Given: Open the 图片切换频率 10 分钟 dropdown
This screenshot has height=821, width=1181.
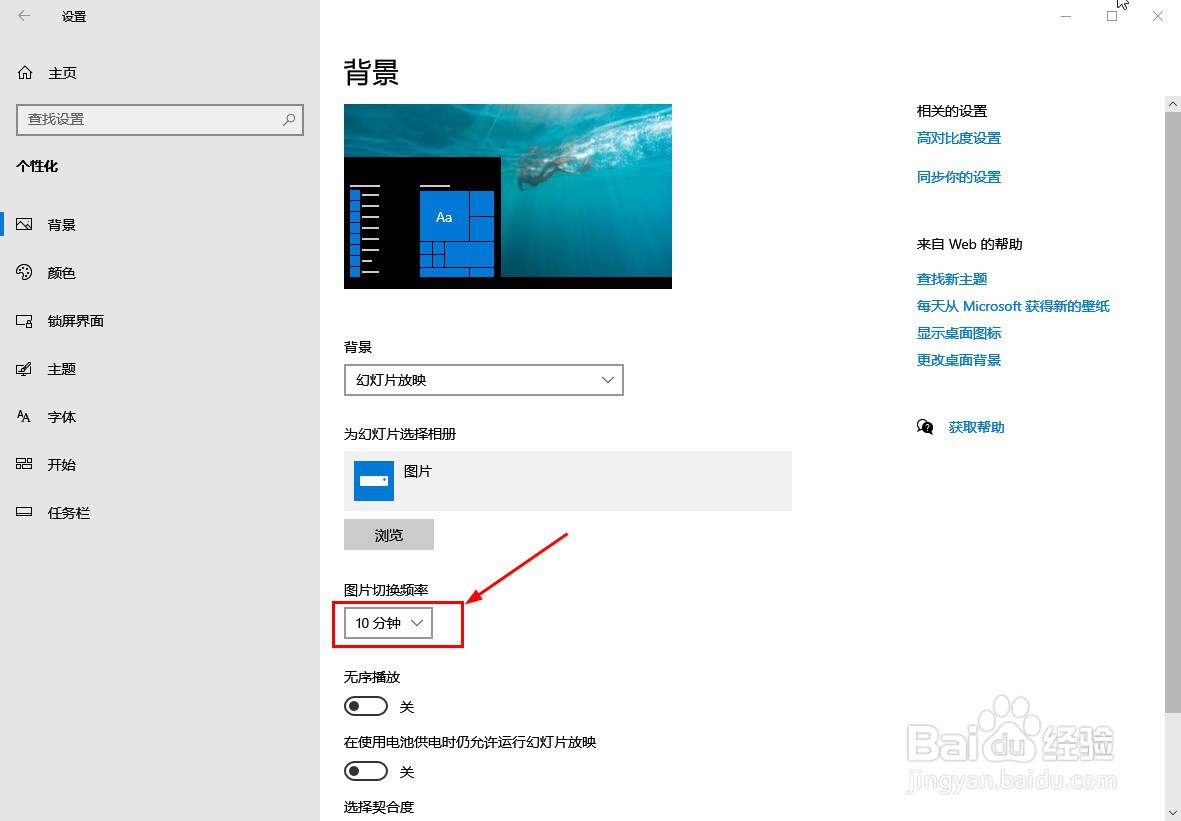Looking at the screenshot, I should [389, 623].
